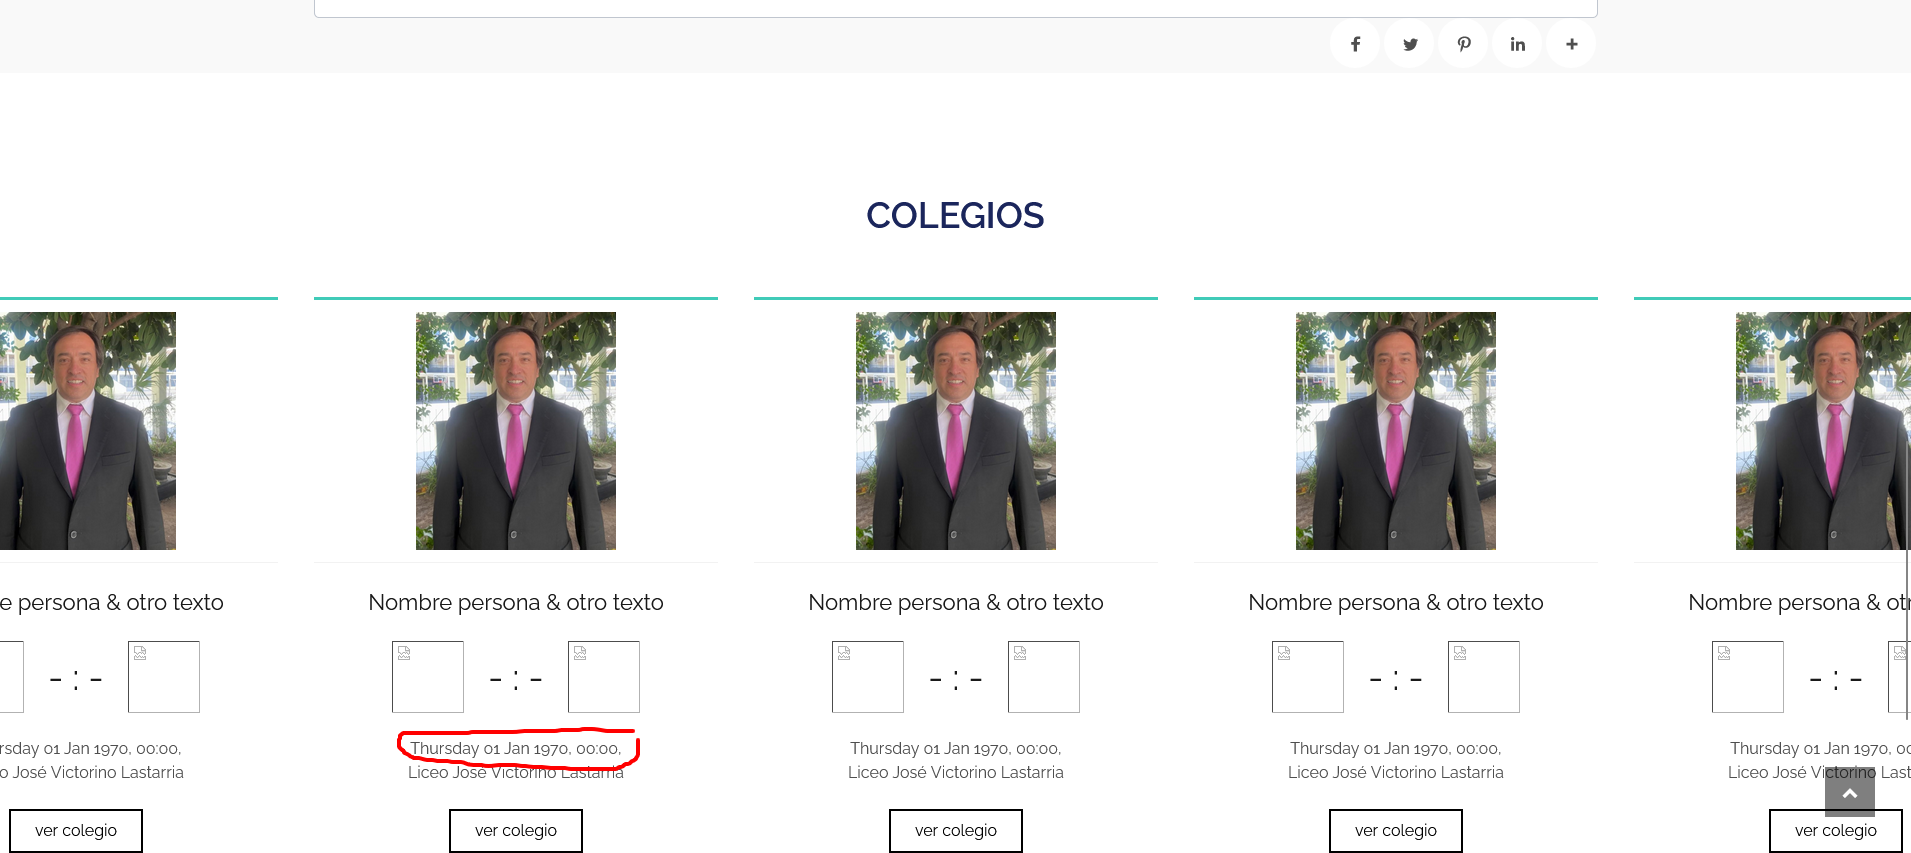Image resolution: width=1911 pixels, height=853 pixels.
Task: Click the COLEGIOS section heading
Action: tap(955, 215)
